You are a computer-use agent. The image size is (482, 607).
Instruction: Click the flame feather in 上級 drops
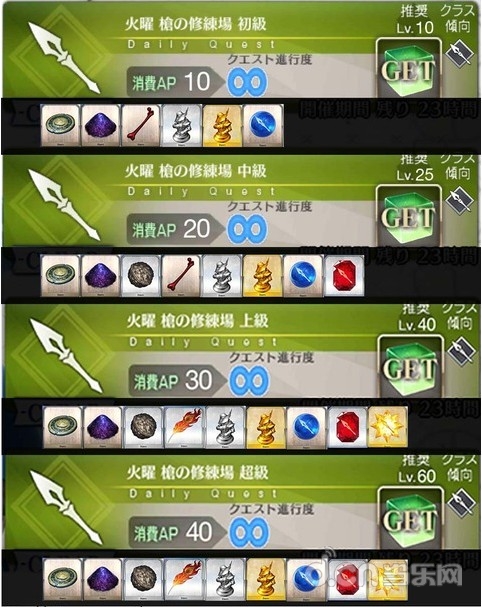click(x=184, y=427)
